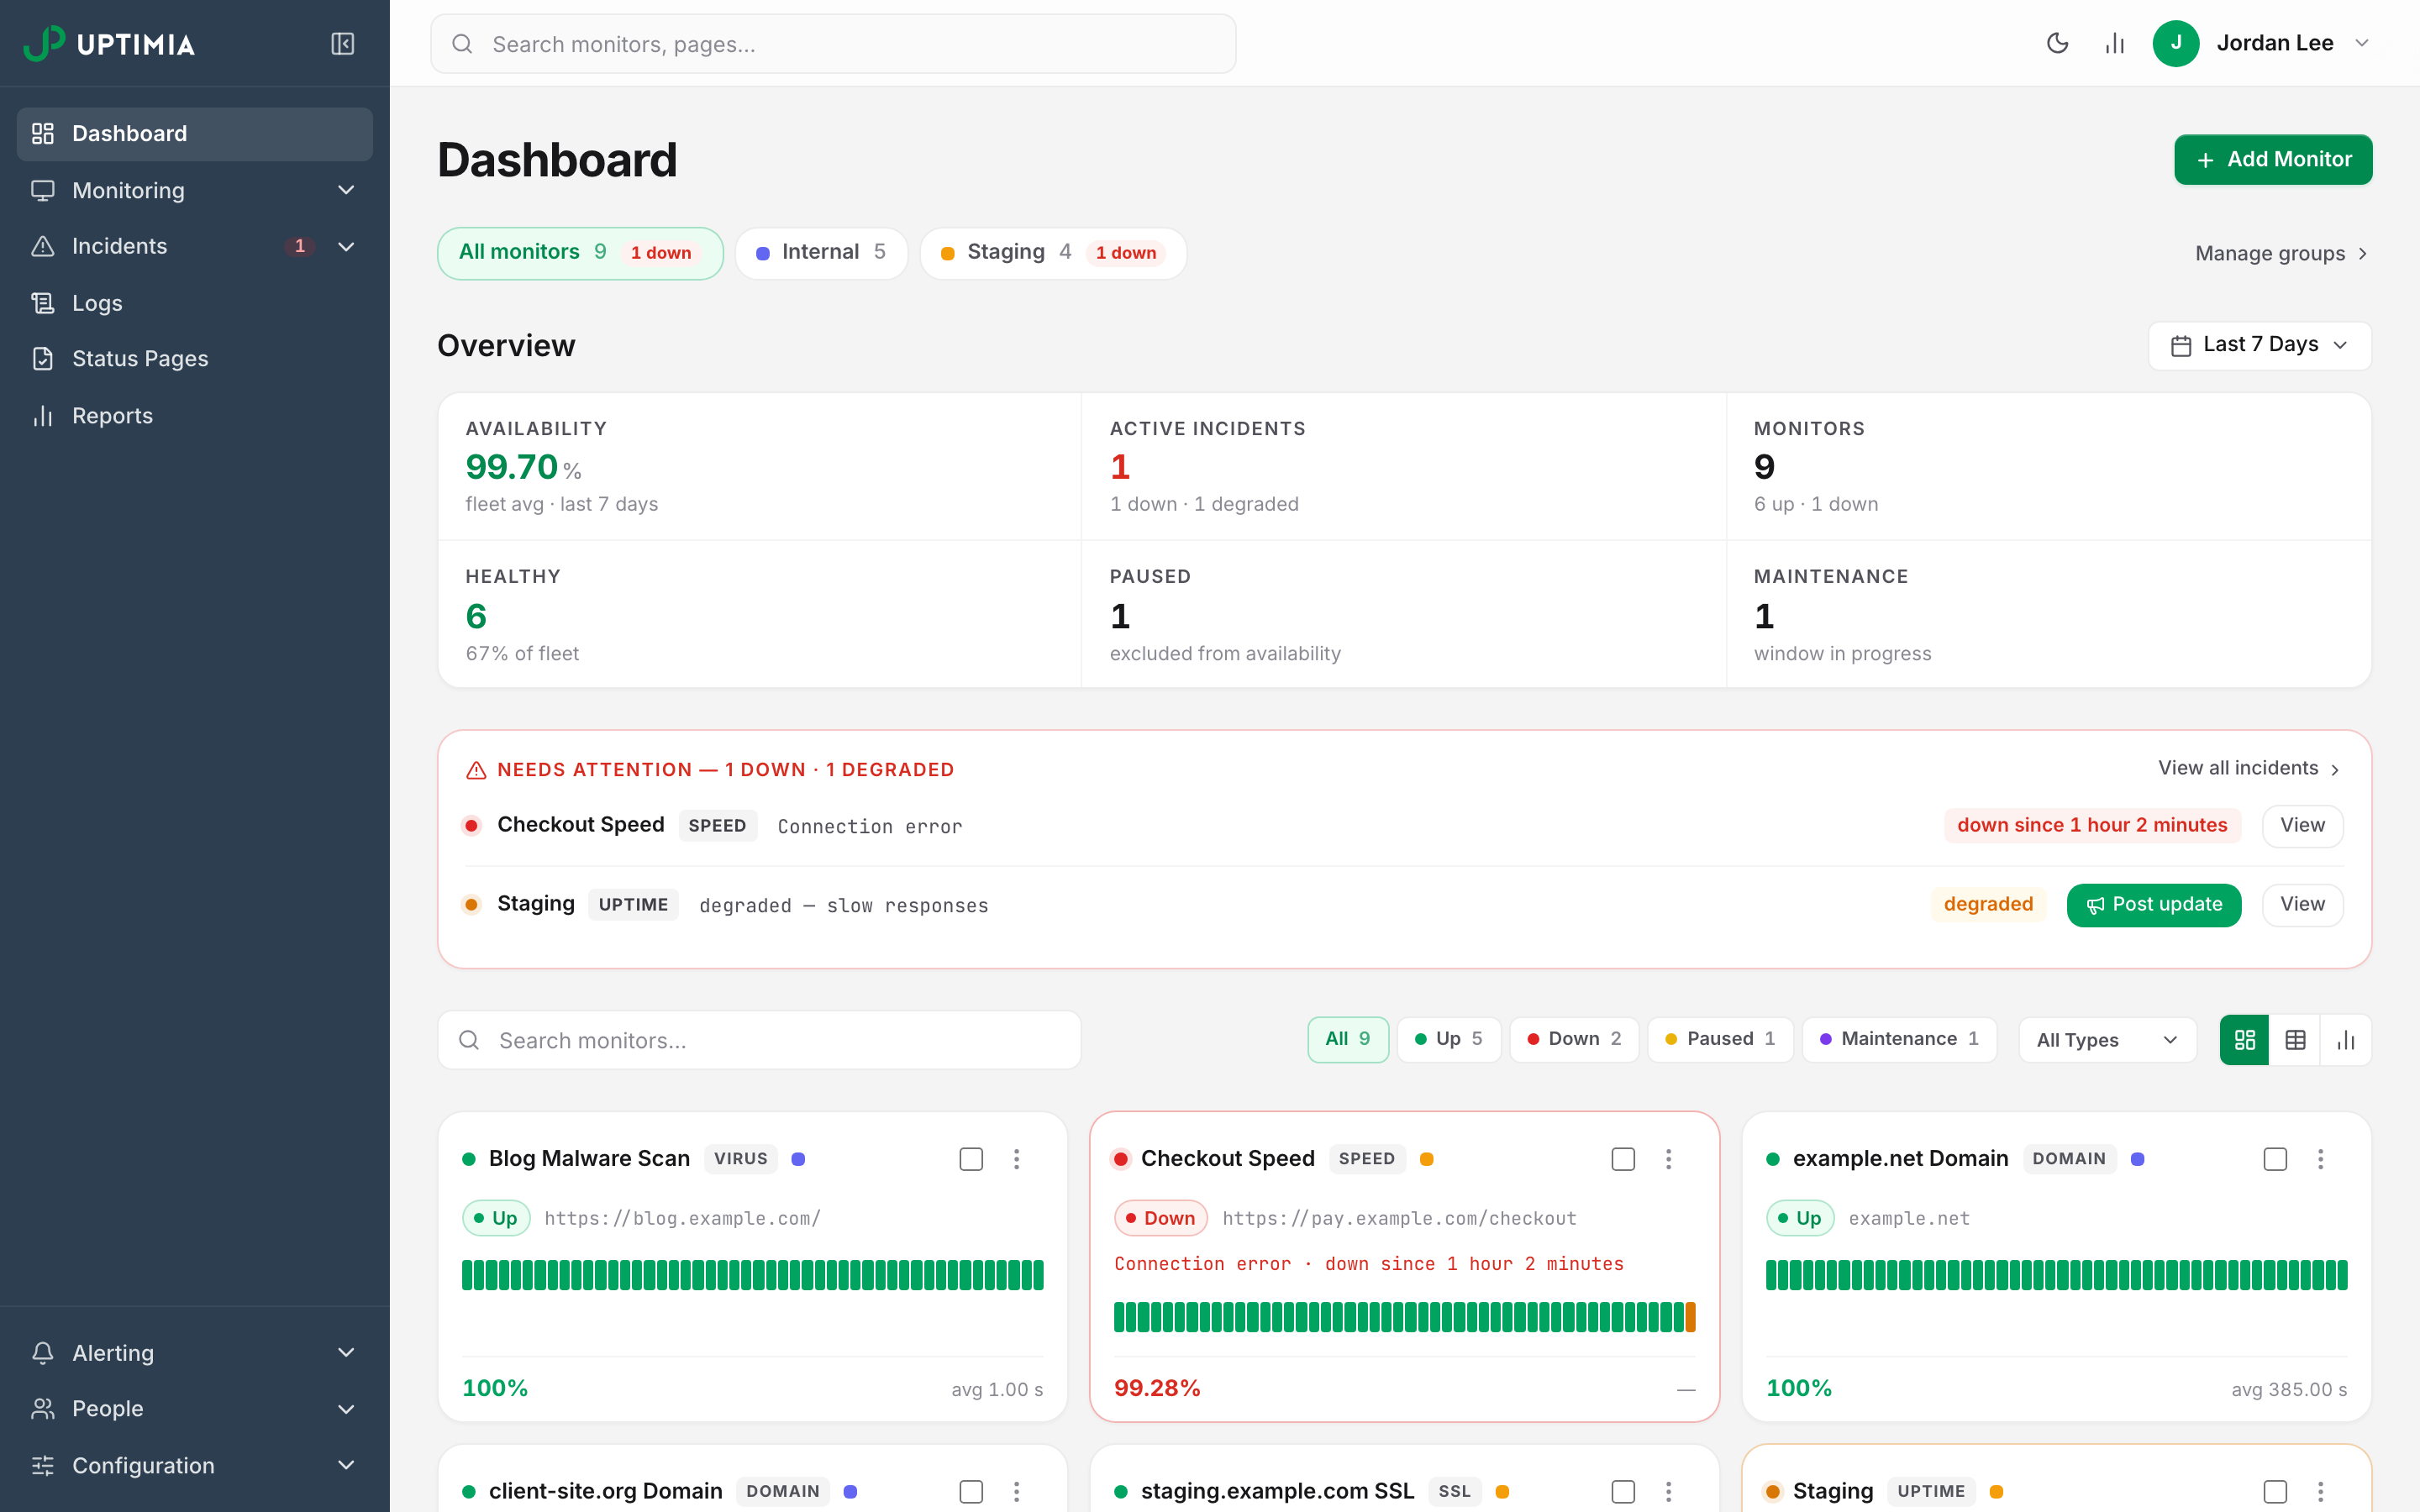The image size is (2420, 1512).
Task: Switch to table view of monitors
Action: click(2295, 1040)
